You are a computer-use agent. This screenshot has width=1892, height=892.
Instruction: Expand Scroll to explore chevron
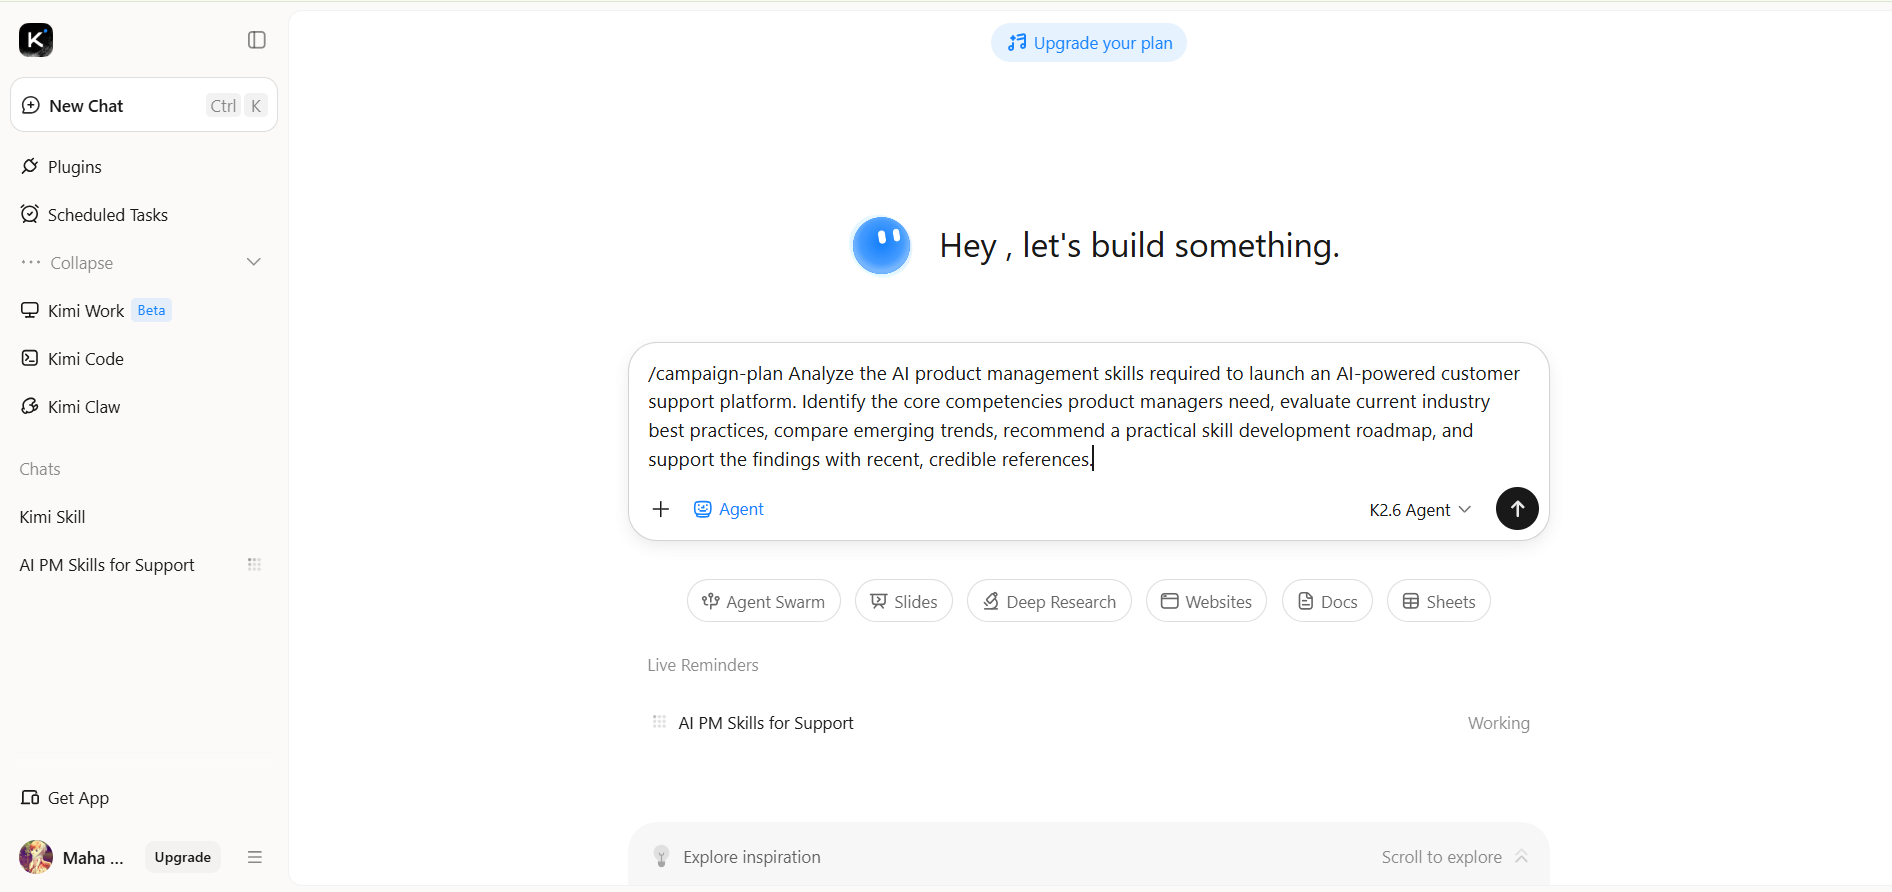click(1521, 856)
